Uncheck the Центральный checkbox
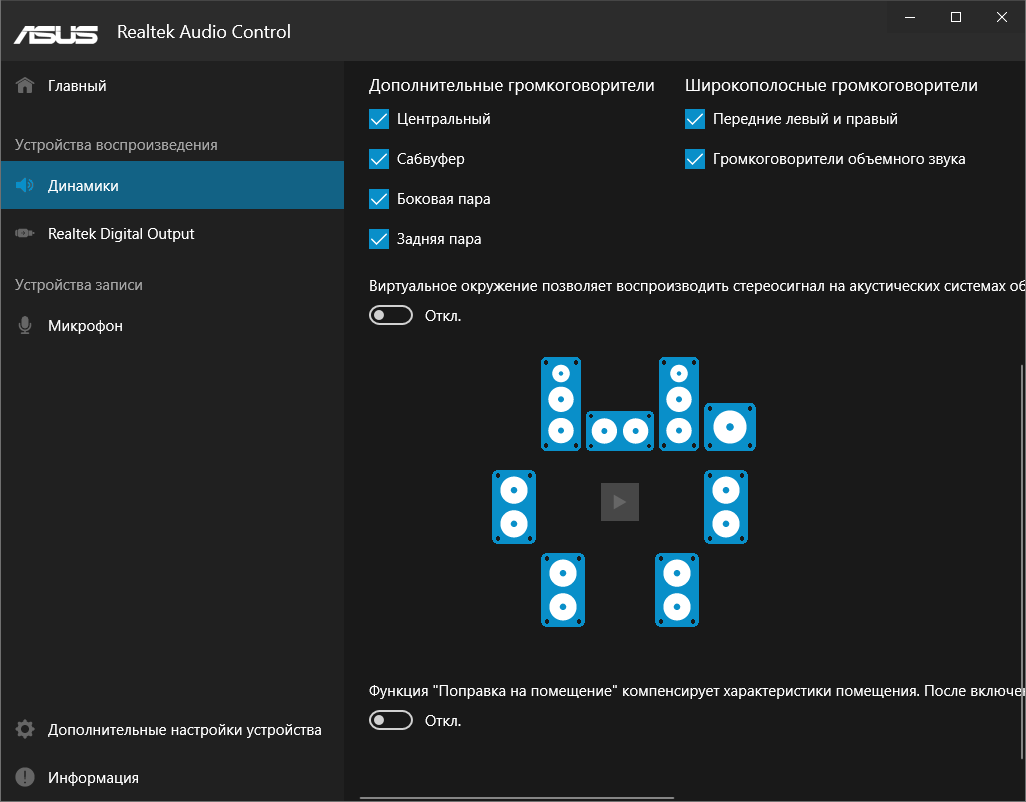 coord(379,119)
